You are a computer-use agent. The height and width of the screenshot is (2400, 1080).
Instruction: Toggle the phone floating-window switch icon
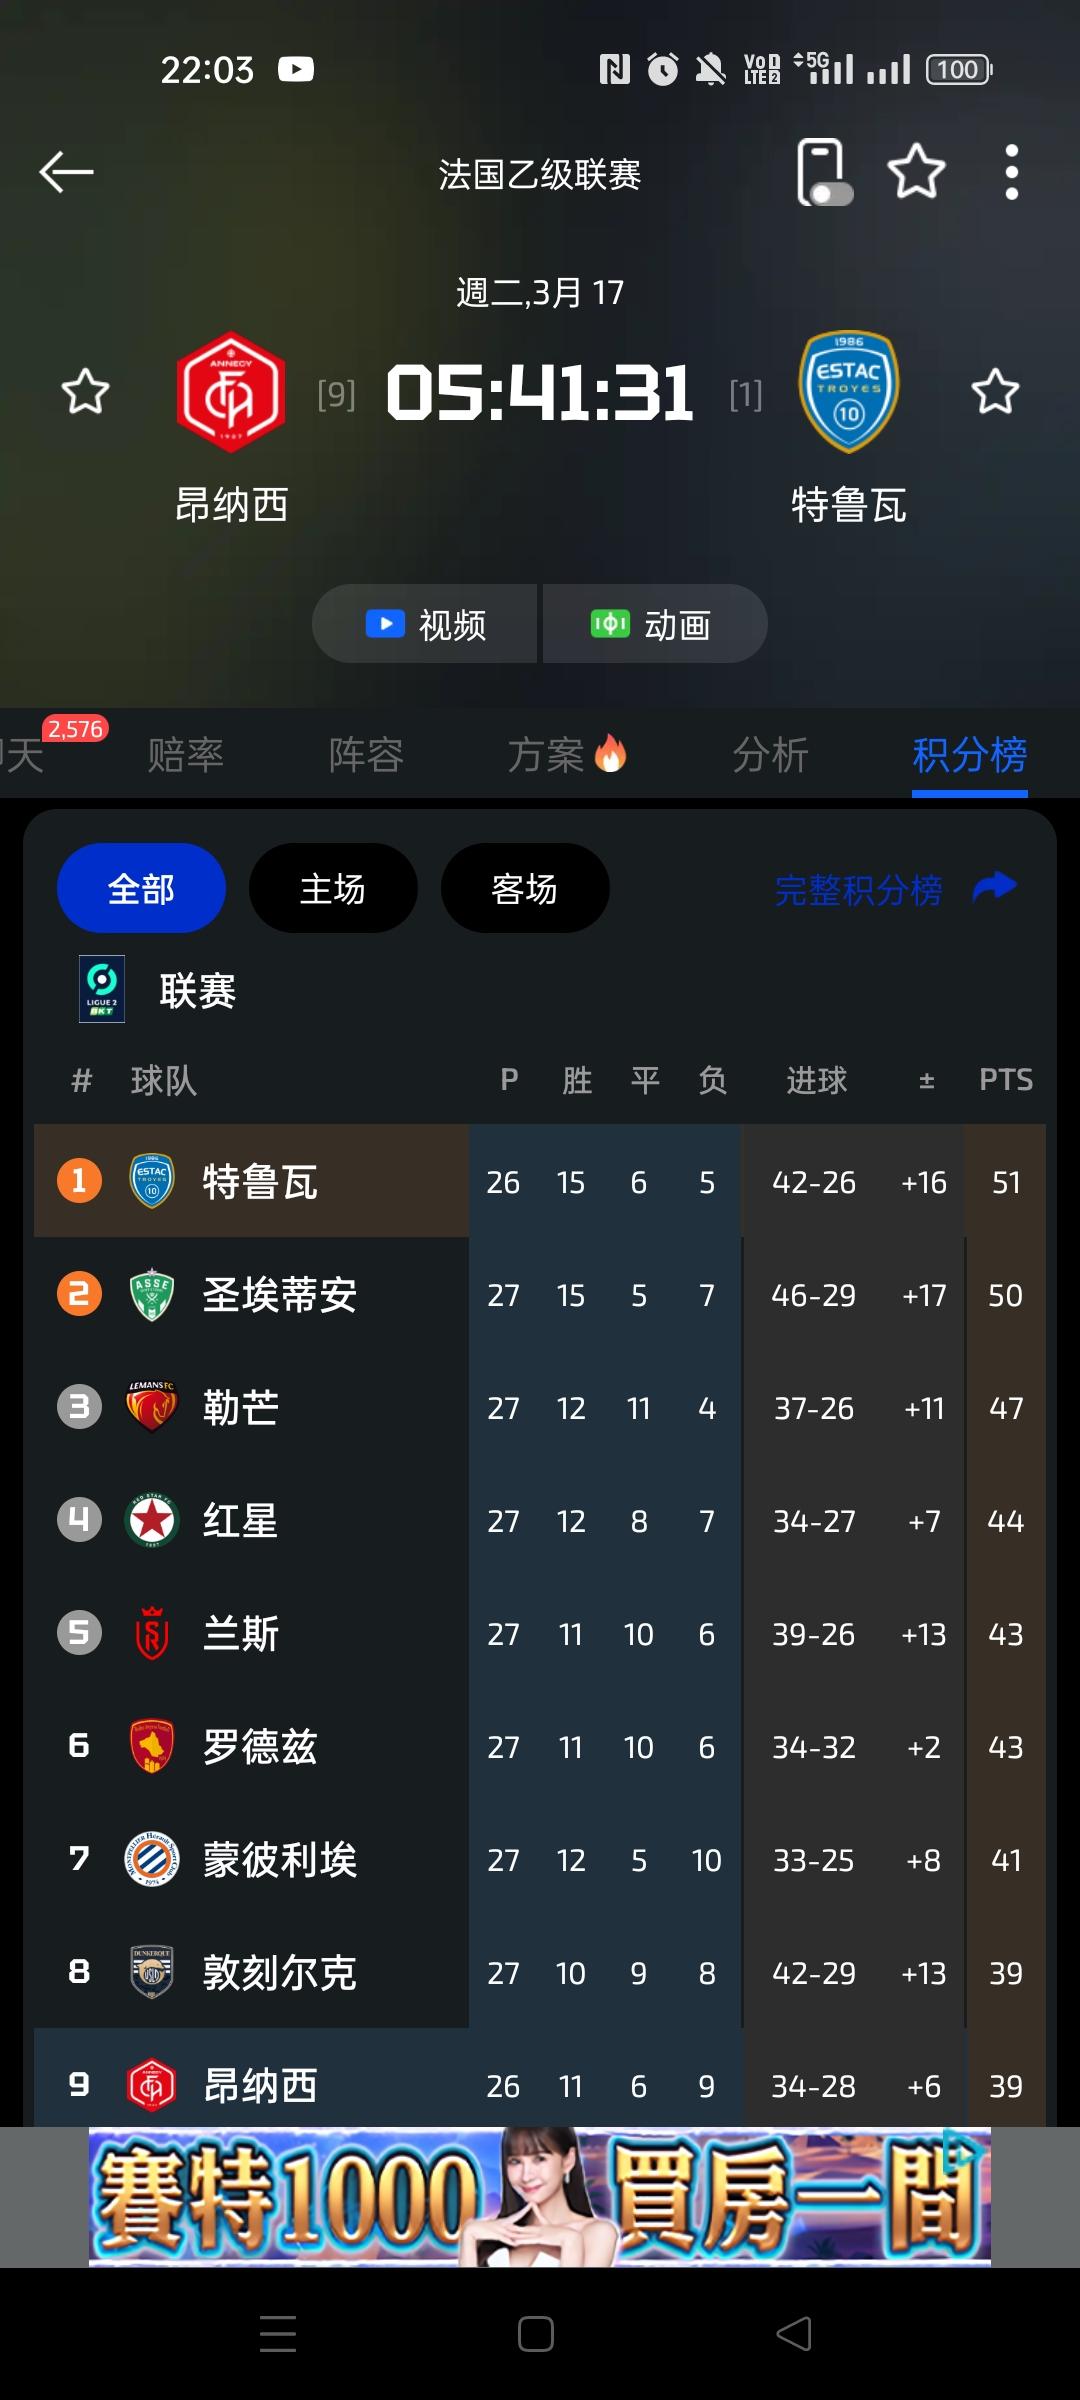point(823,173)
